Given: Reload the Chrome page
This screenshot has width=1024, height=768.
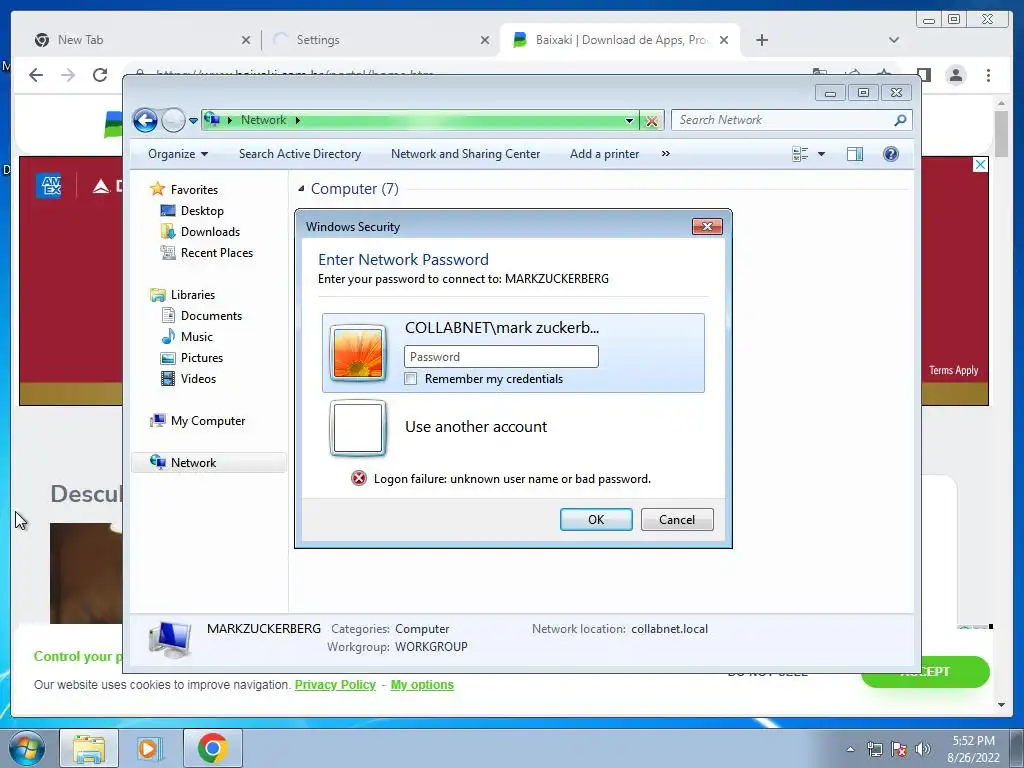Looking at the screenshot, I should point(100,75).
